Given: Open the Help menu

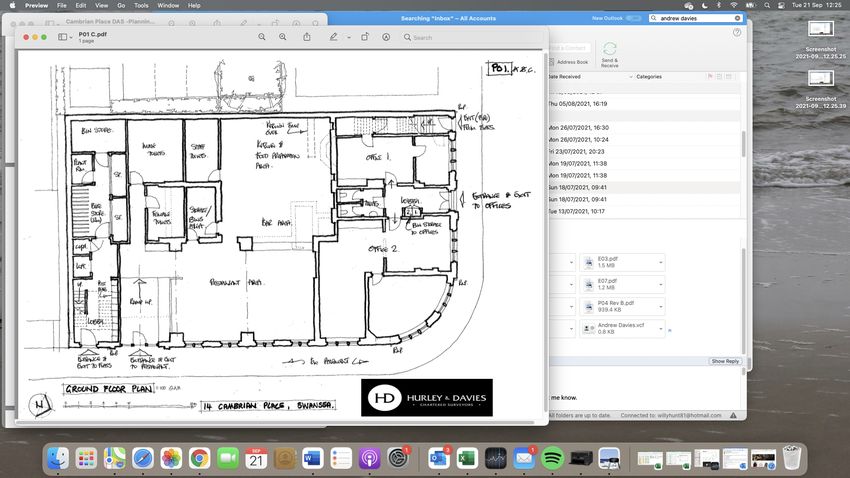Looking at the screenshot, I should click(x=194, y=5).
